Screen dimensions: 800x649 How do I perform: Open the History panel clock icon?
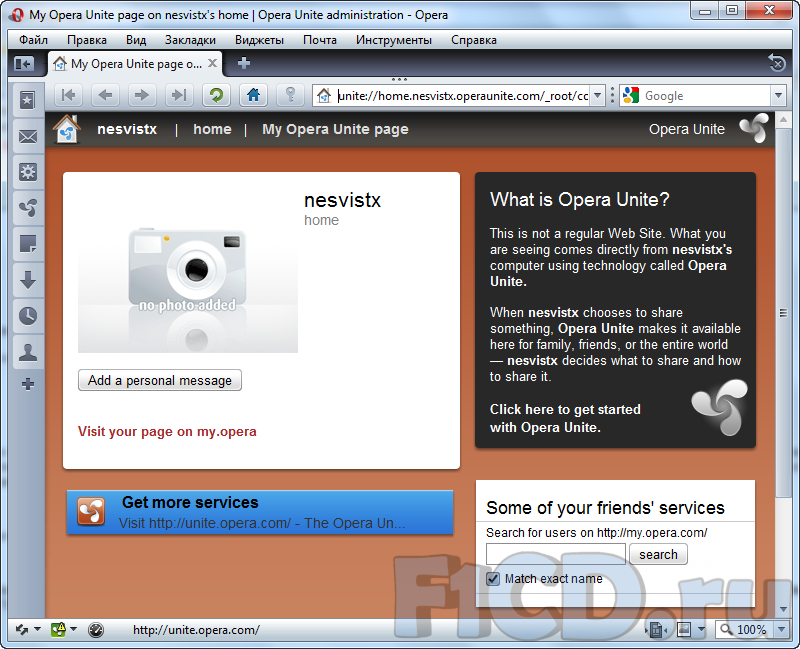point(28,316)
